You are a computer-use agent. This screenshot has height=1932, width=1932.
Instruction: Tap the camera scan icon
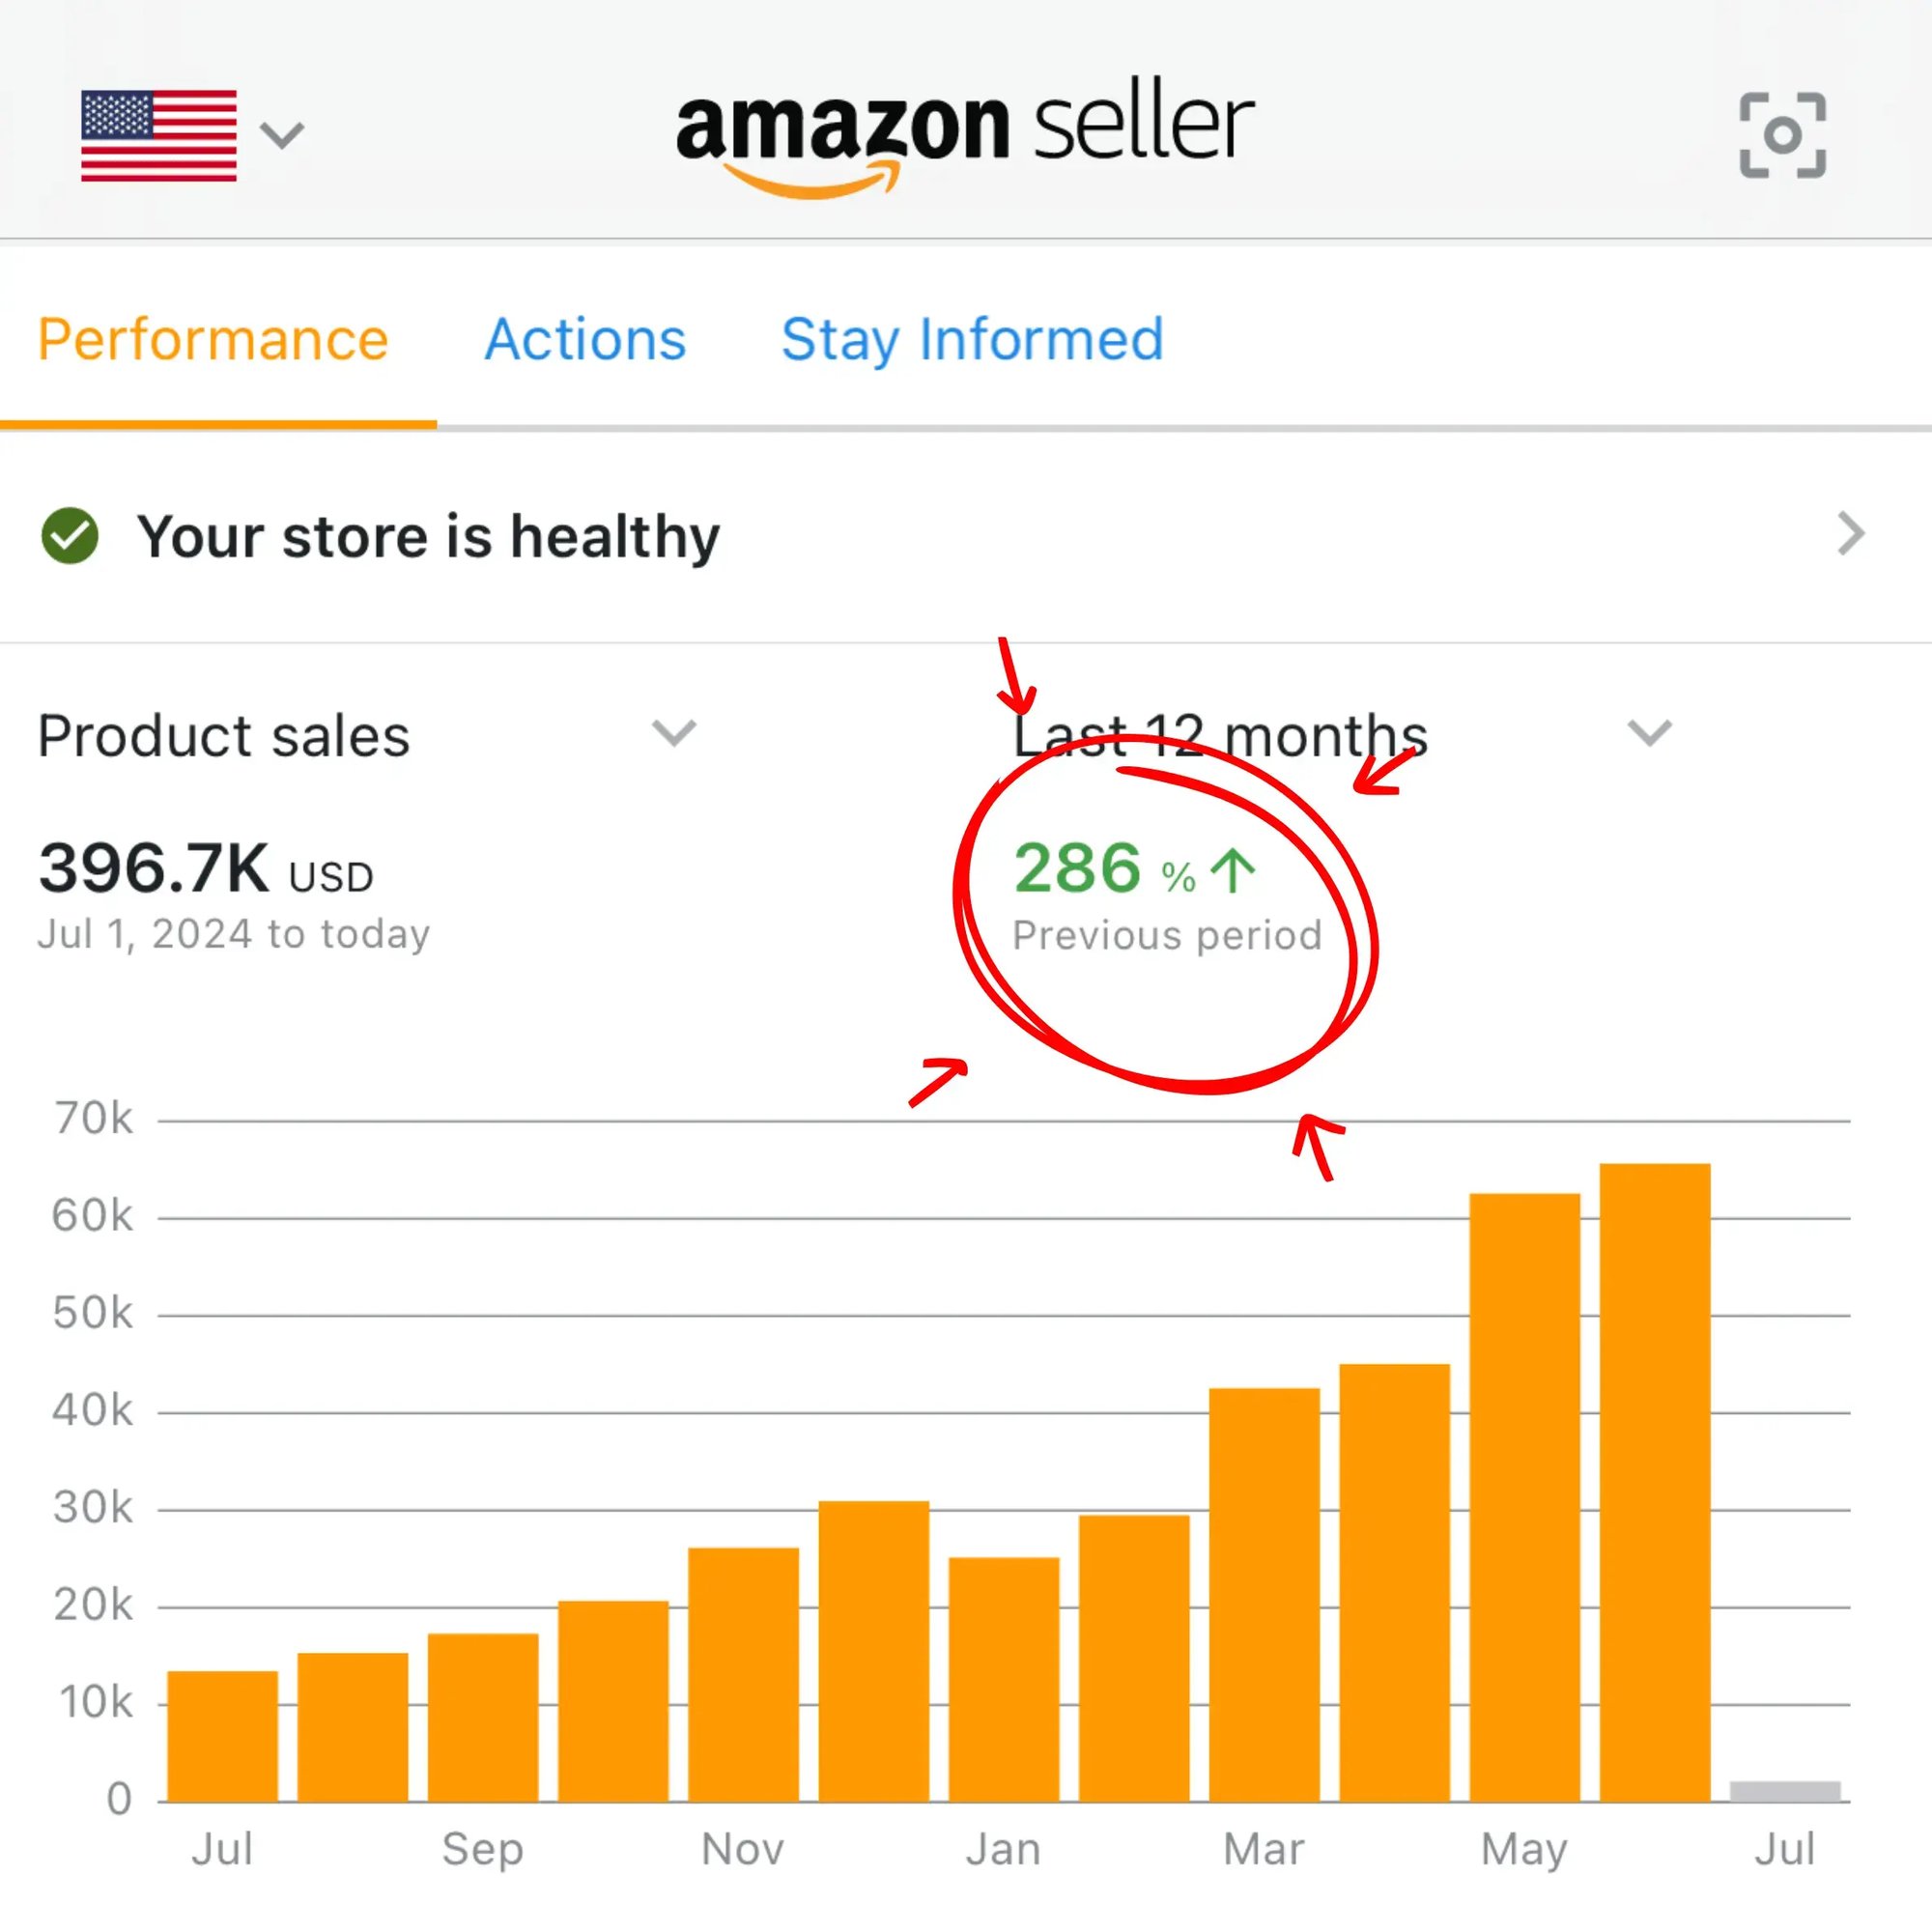click(x=1782, y=135)
